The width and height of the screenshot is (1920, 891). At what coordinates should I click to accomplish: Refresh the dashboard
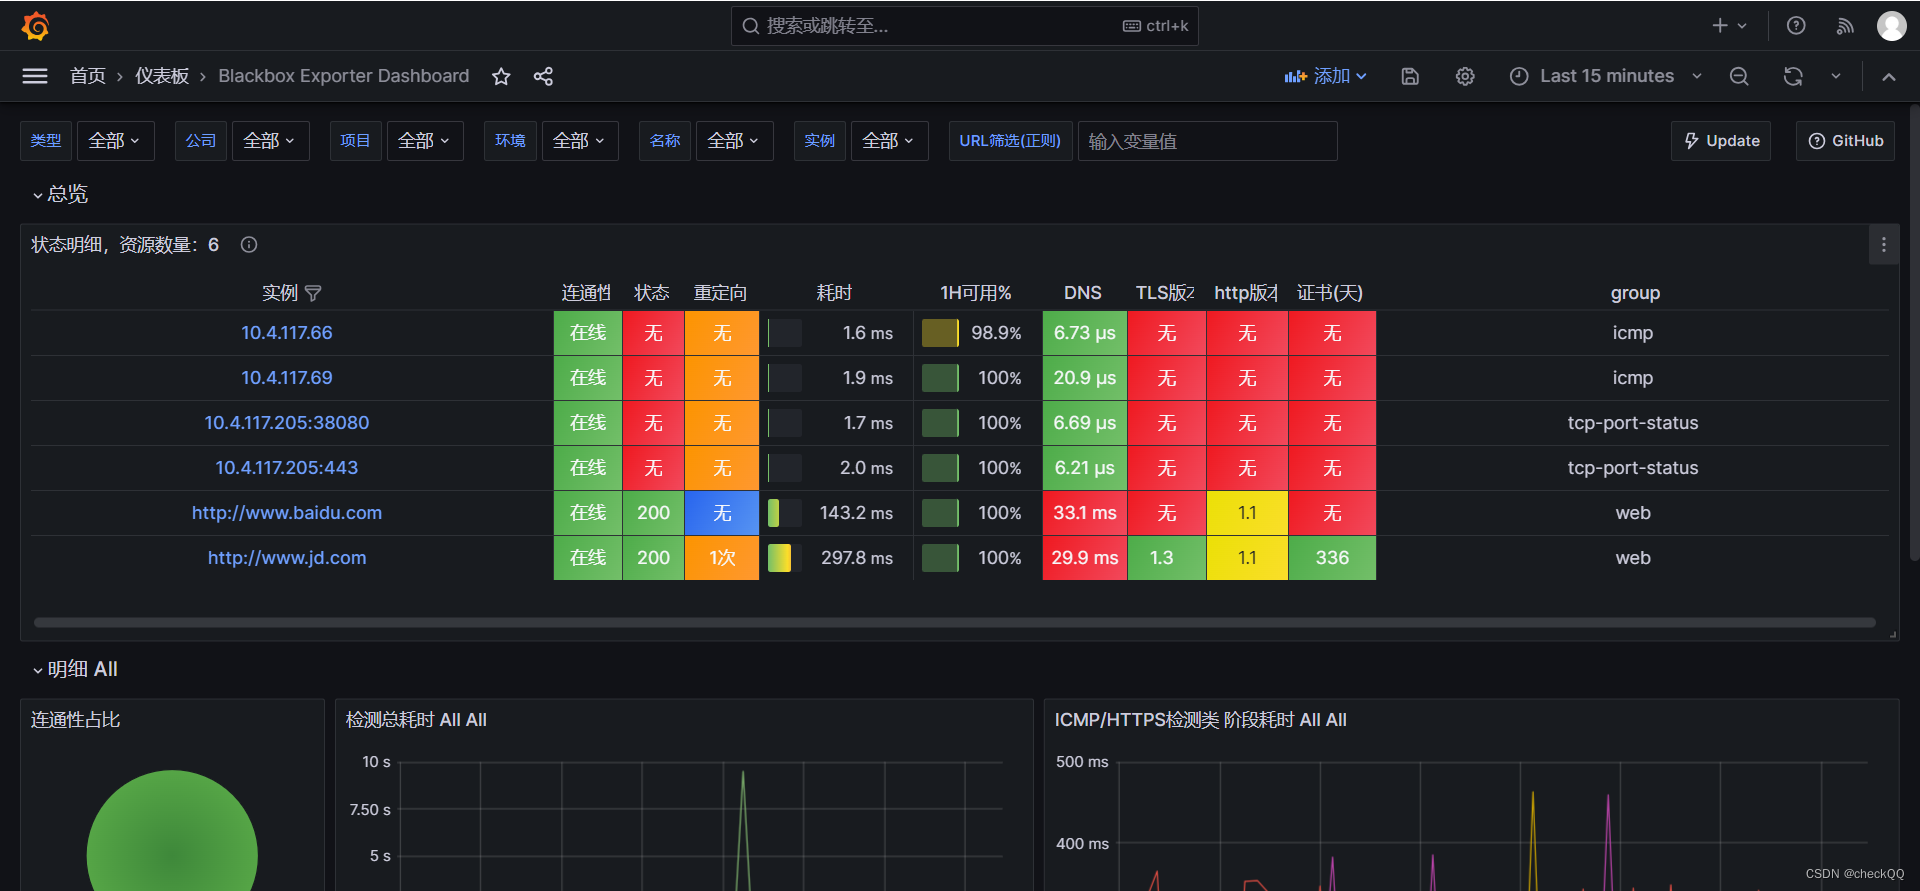pyautogui.click(x=1793, y=76)
